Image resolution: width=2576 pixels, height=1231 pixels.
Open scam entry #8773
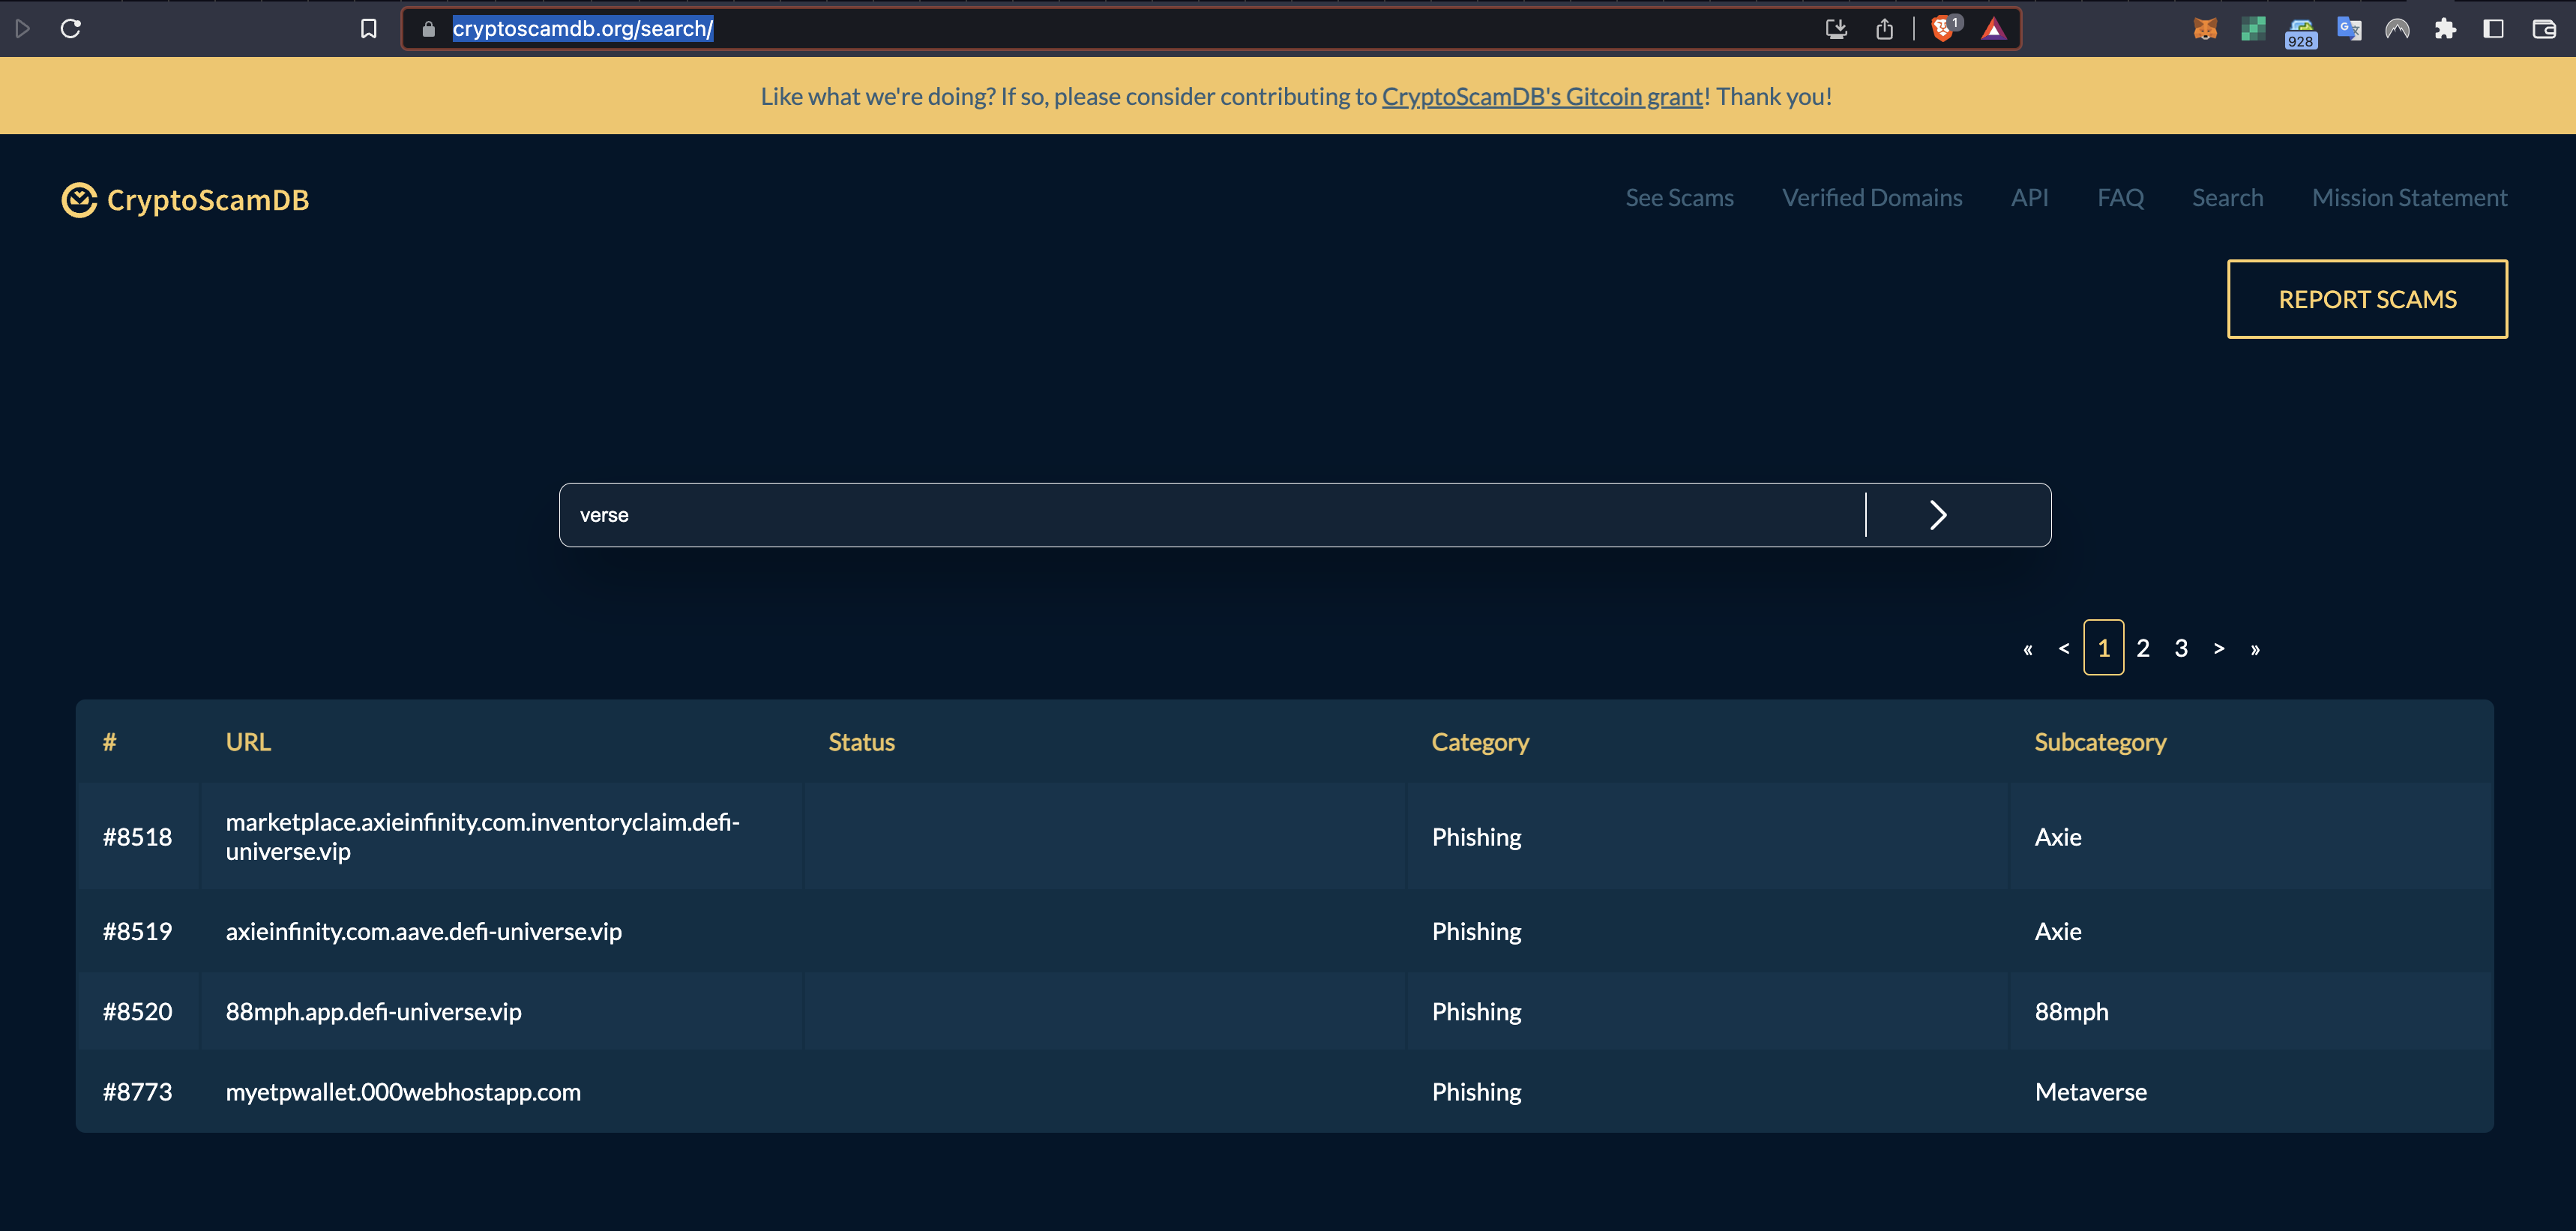point(137,1092)
